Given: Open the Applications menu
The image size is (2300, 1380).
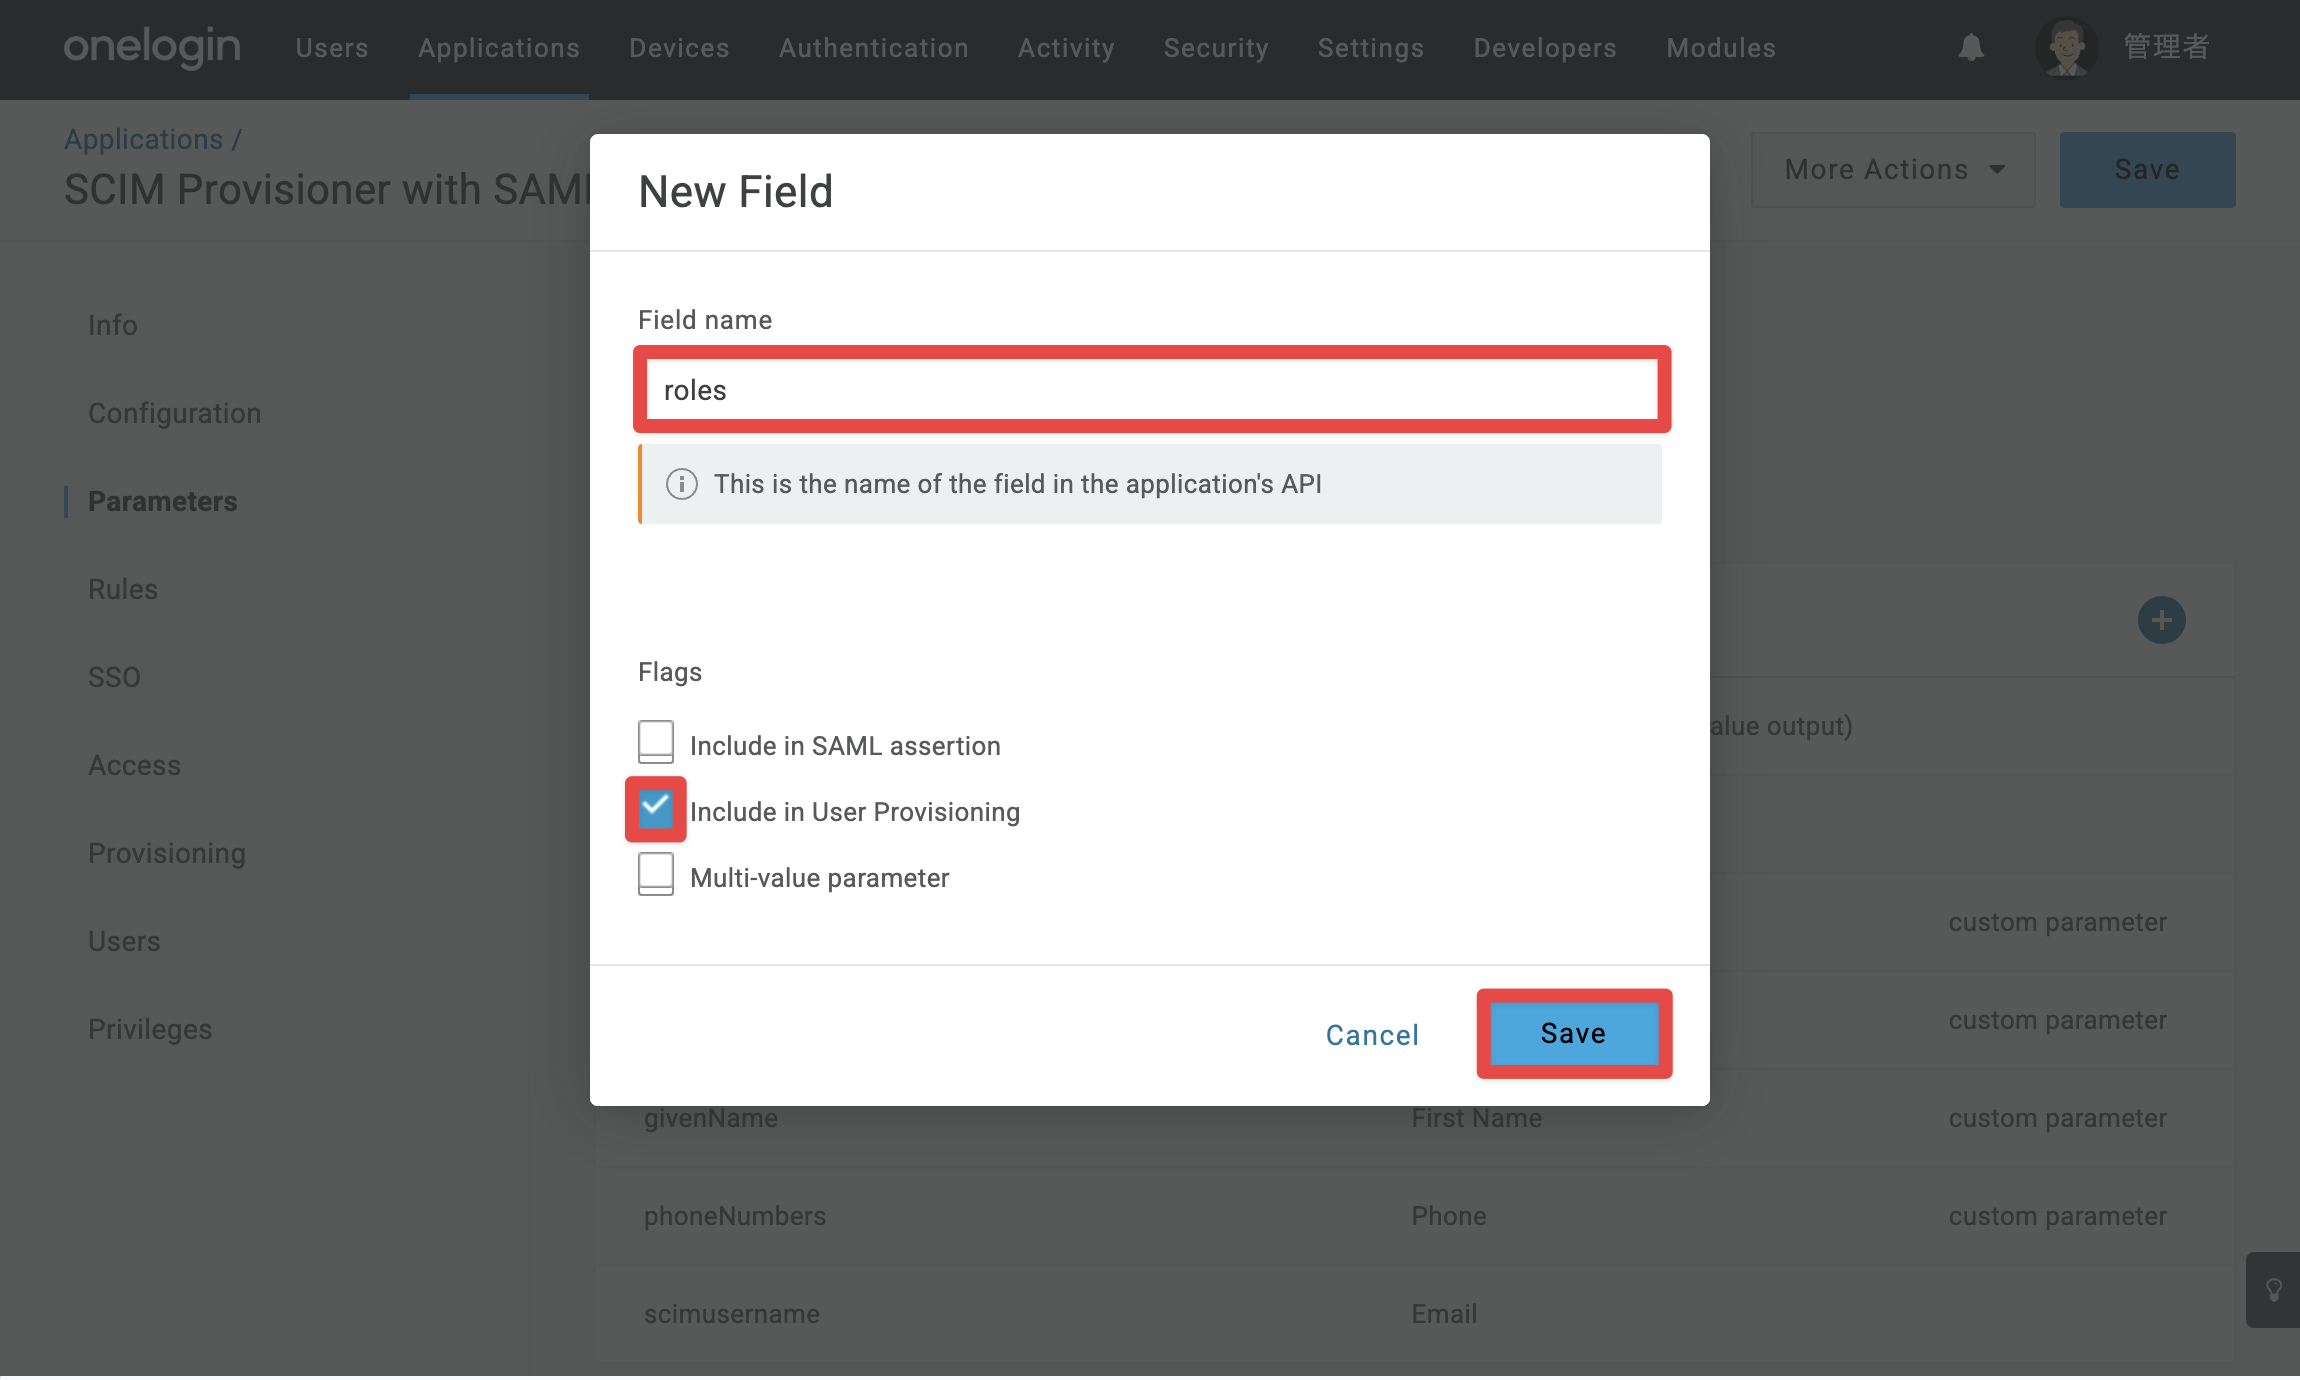Looking at the screenshot, I should click(499, 48).
